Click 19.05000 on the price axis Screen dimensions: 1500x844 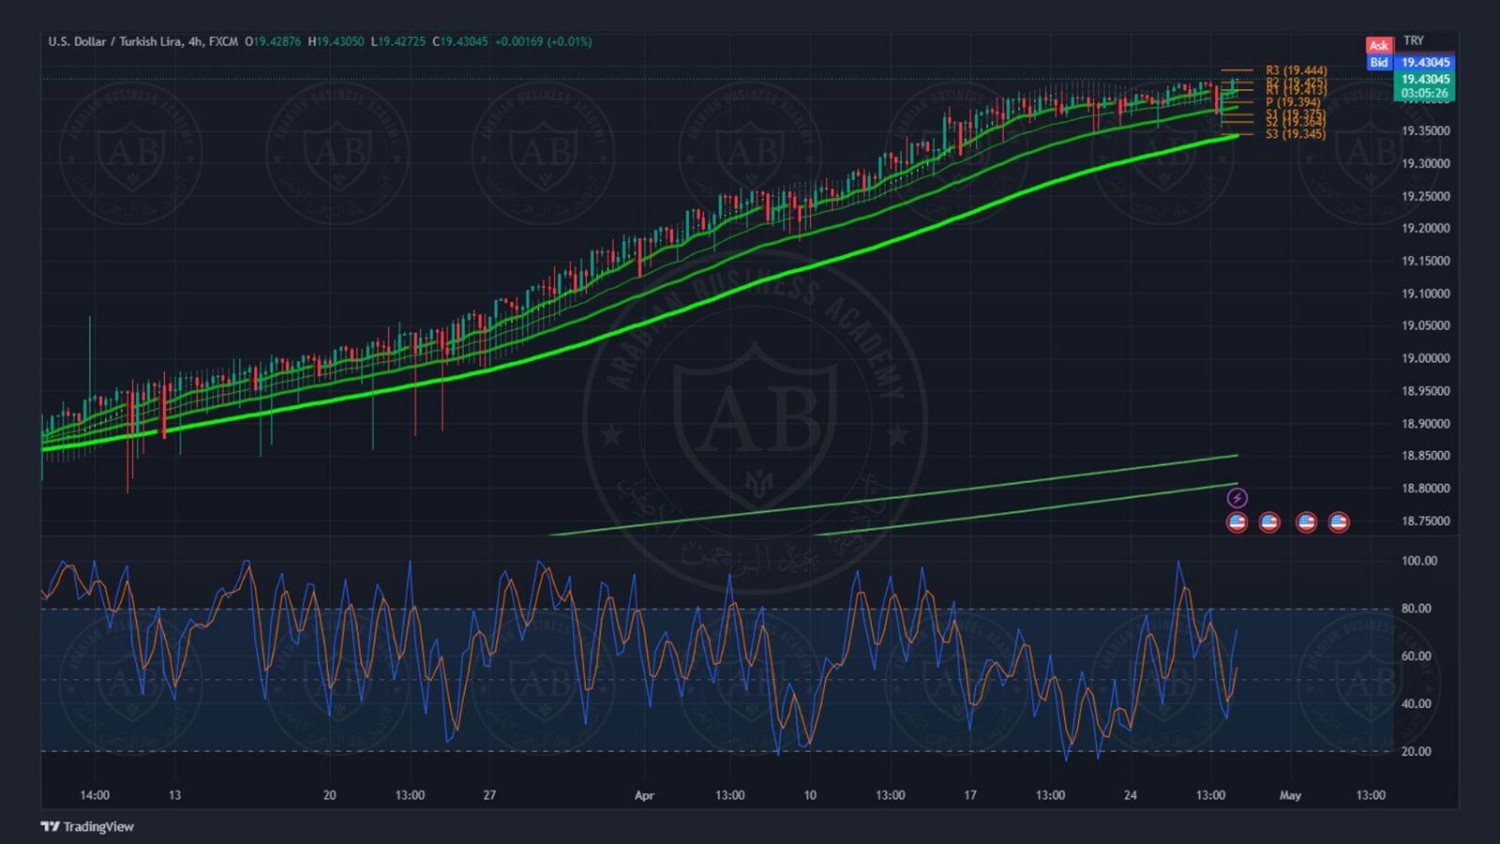[x=1425, y=326]
